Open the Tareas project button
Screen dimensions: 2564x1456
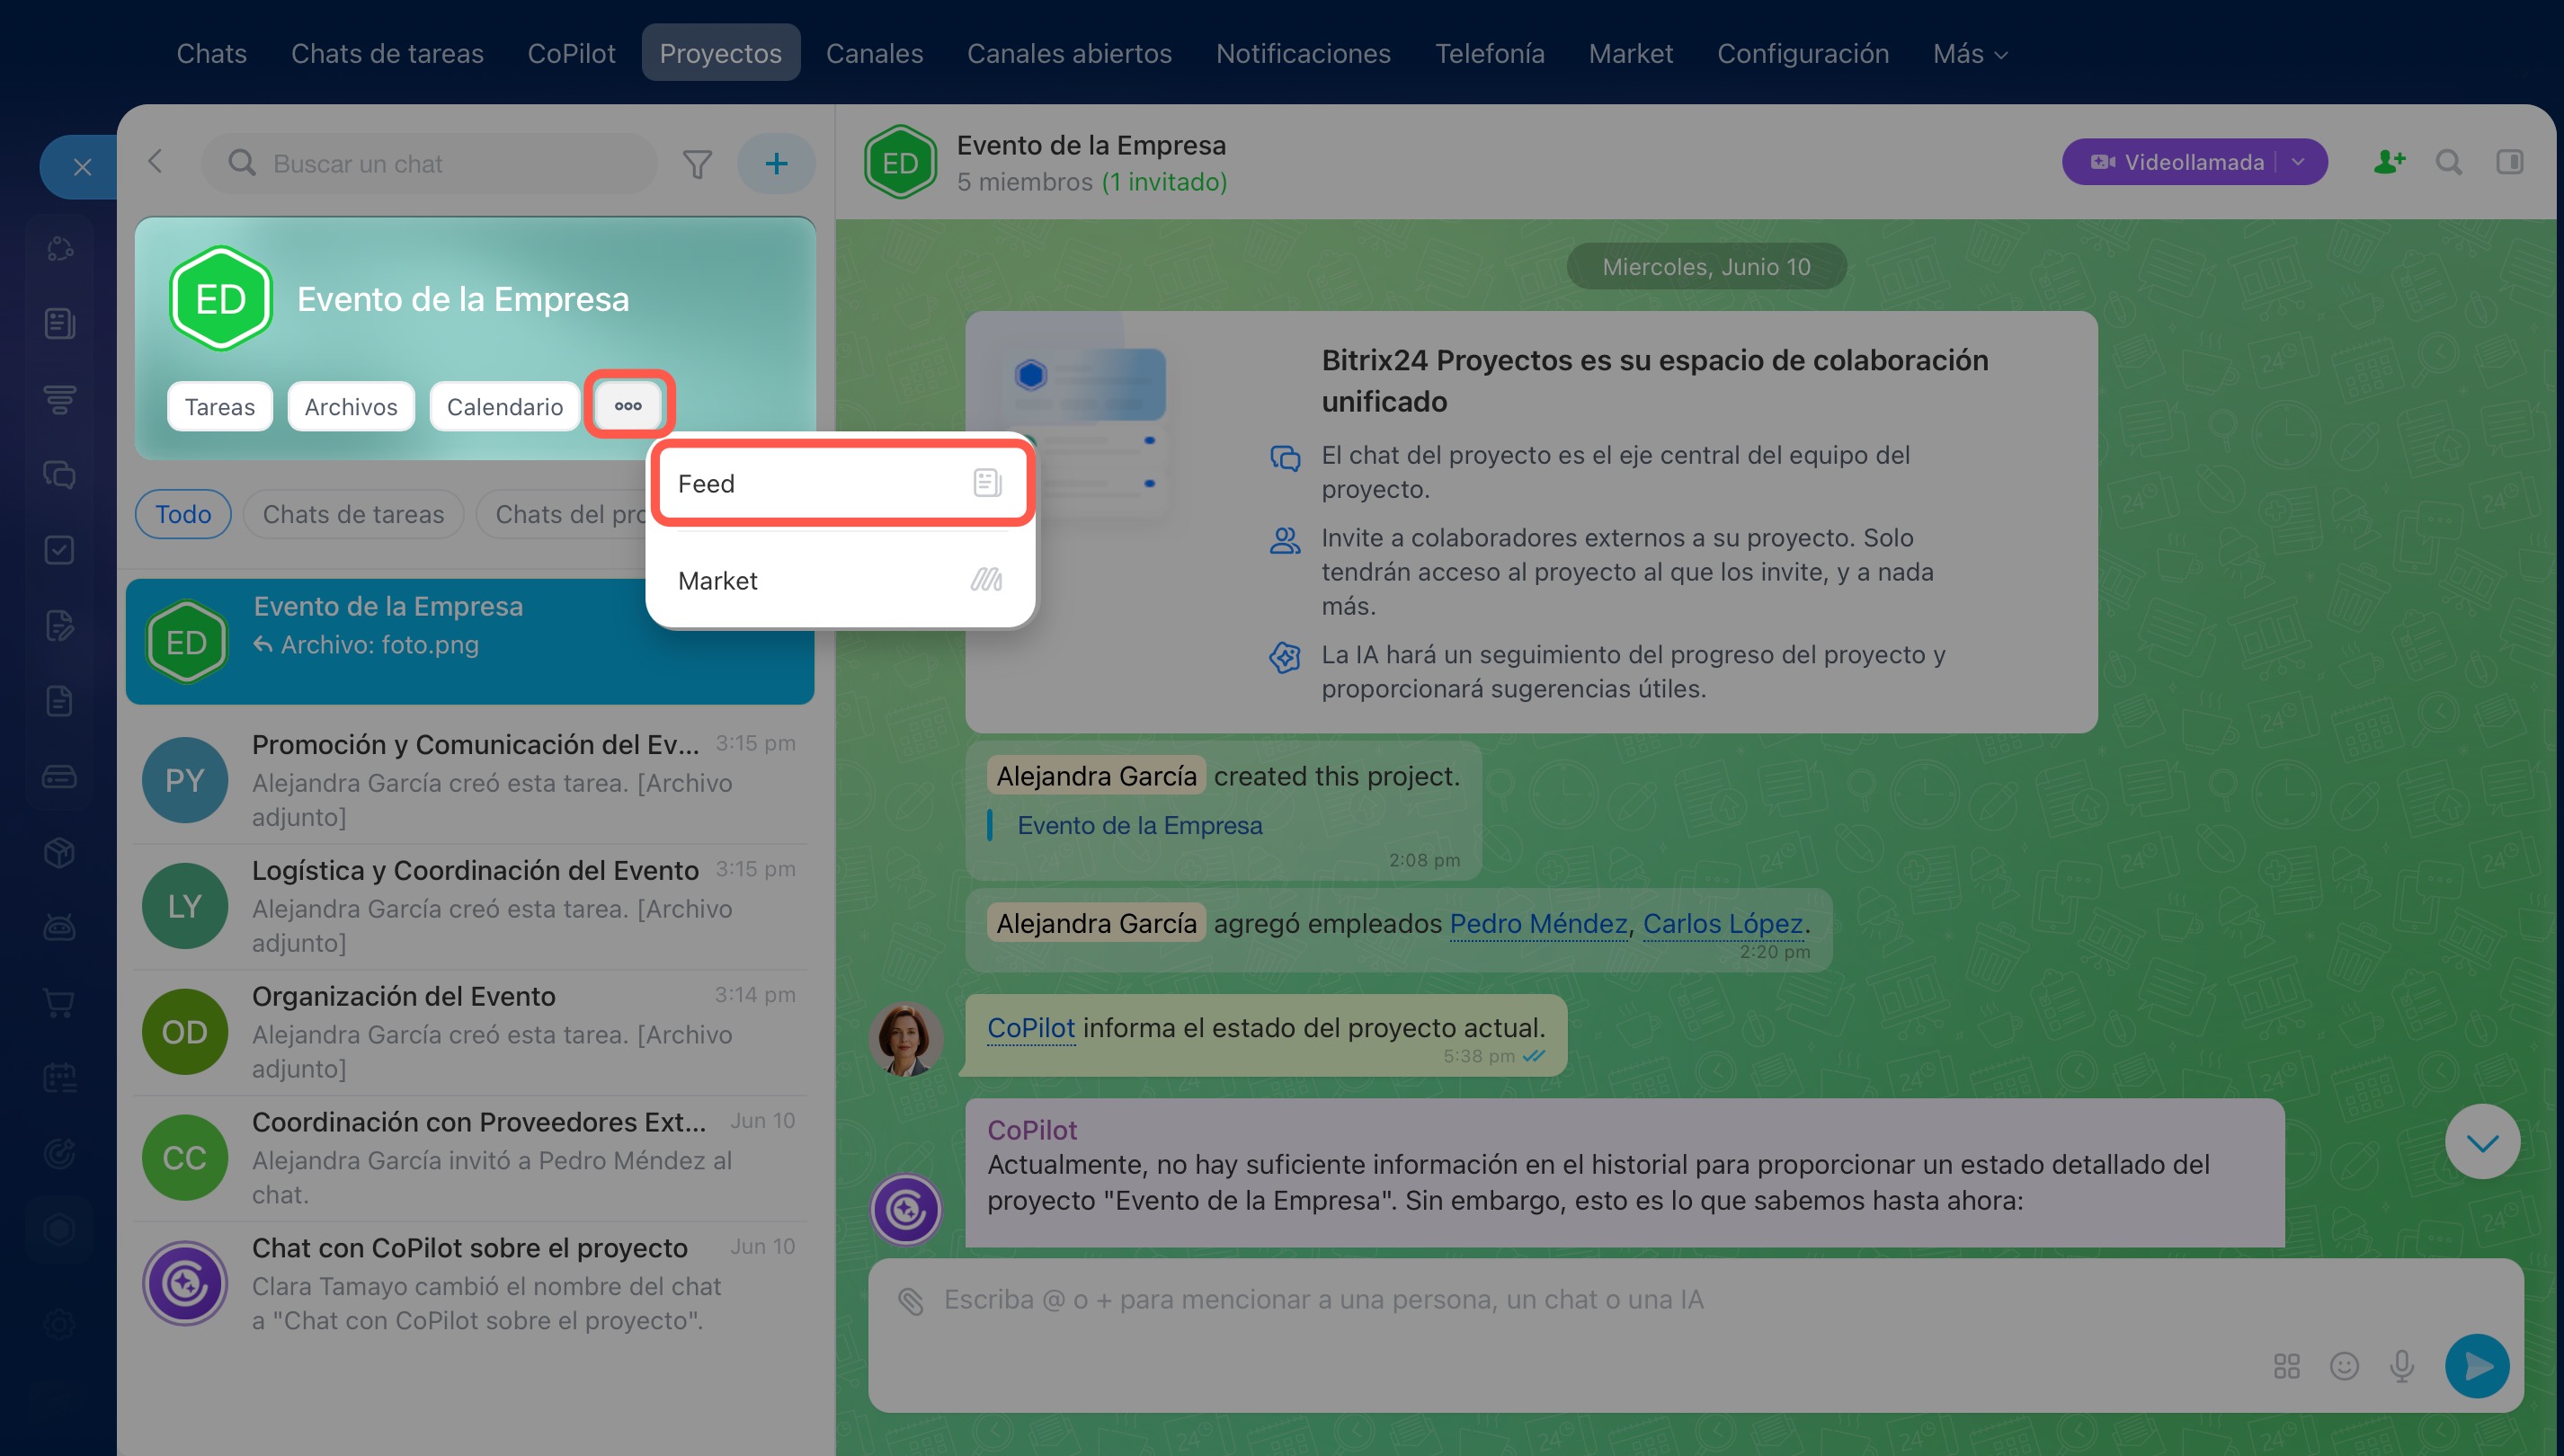point(220,407)
